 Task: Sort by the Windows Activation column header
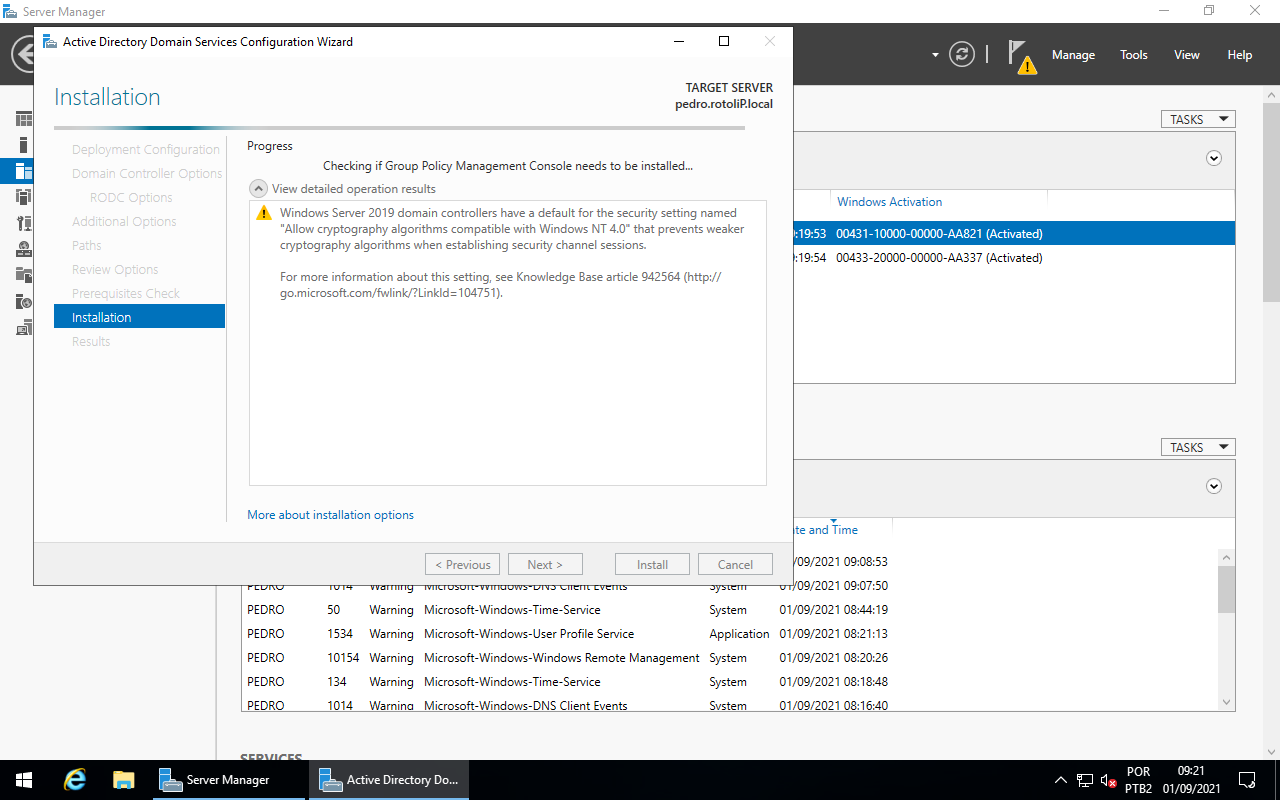(x=889, y=202)
